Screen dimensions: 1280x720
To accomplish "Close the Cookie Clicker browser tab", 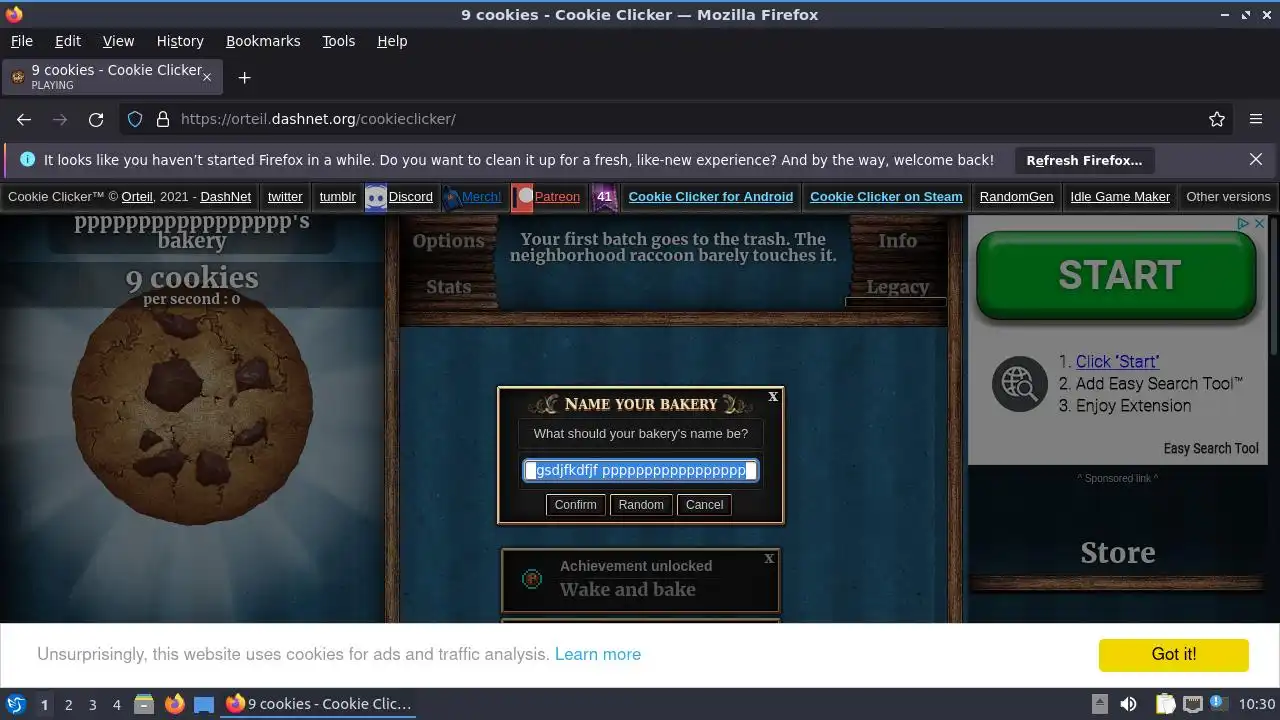I will tap(207, 77).
